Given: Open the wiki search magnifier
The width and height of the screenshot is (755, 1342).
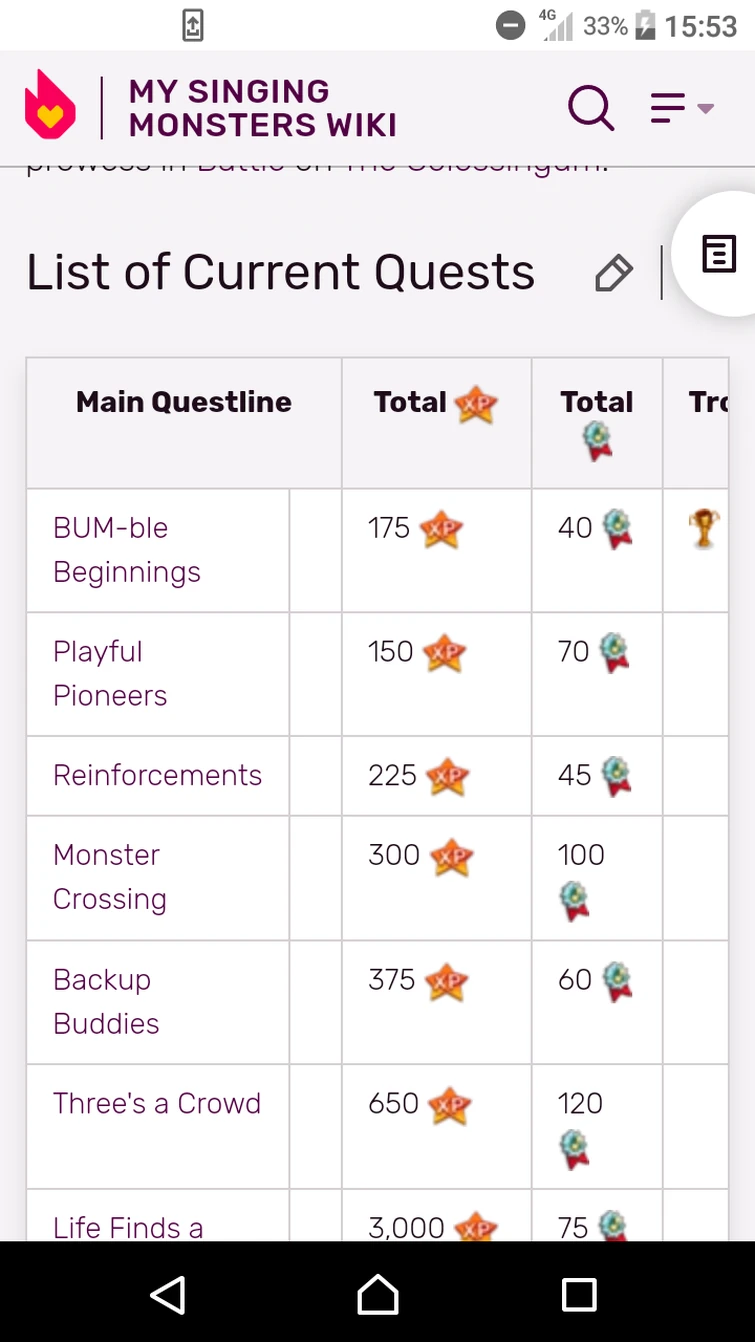Looking at the screenshot, I should click(x=591, y=106).
